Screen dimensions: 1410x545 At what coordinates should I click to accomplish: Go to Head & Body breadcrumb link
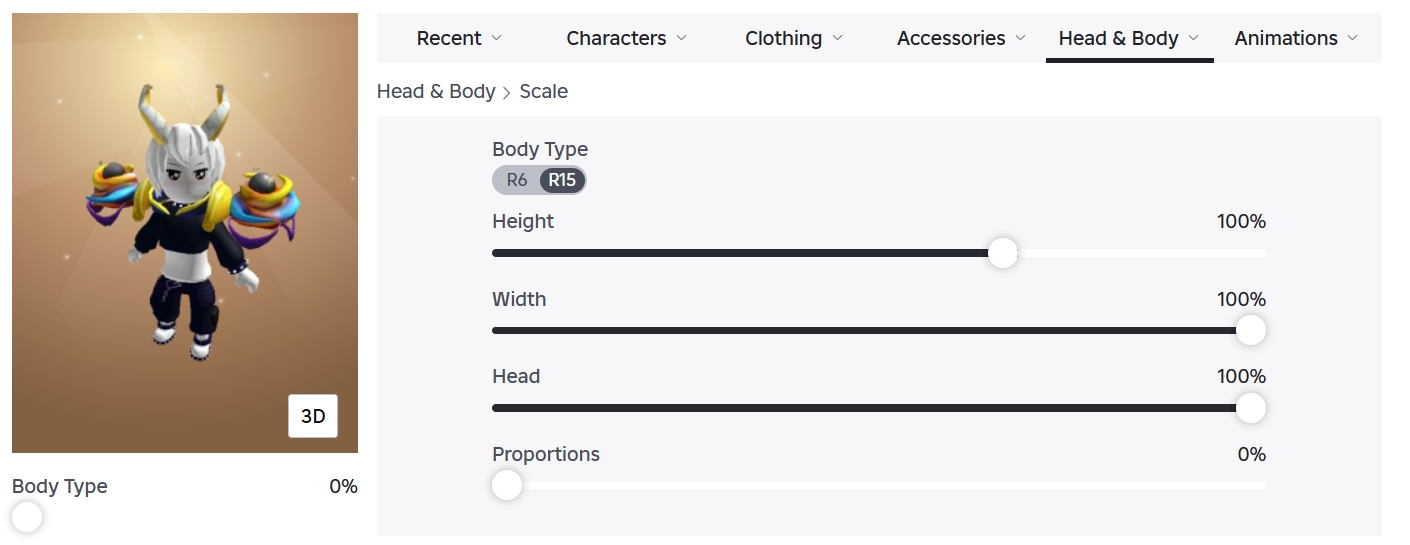[436, 91]
